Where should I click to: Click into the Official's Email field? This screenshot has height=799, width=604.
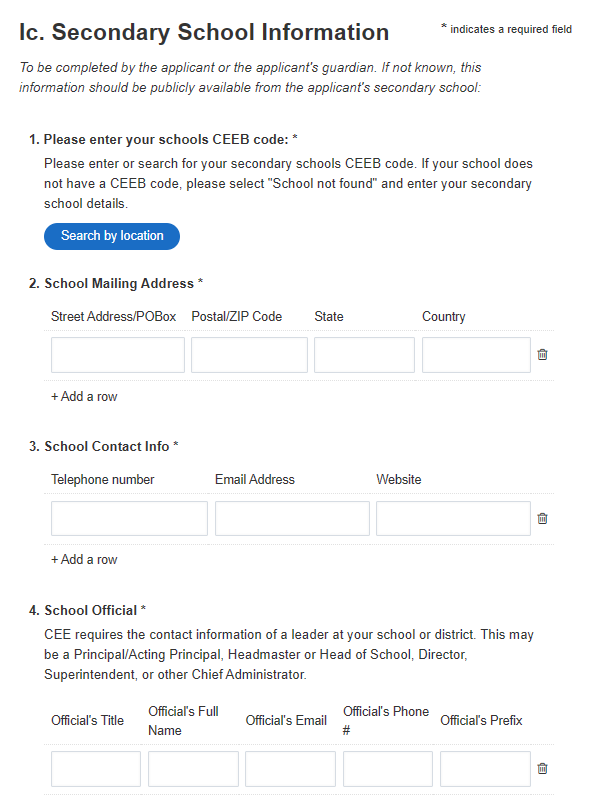291,768
